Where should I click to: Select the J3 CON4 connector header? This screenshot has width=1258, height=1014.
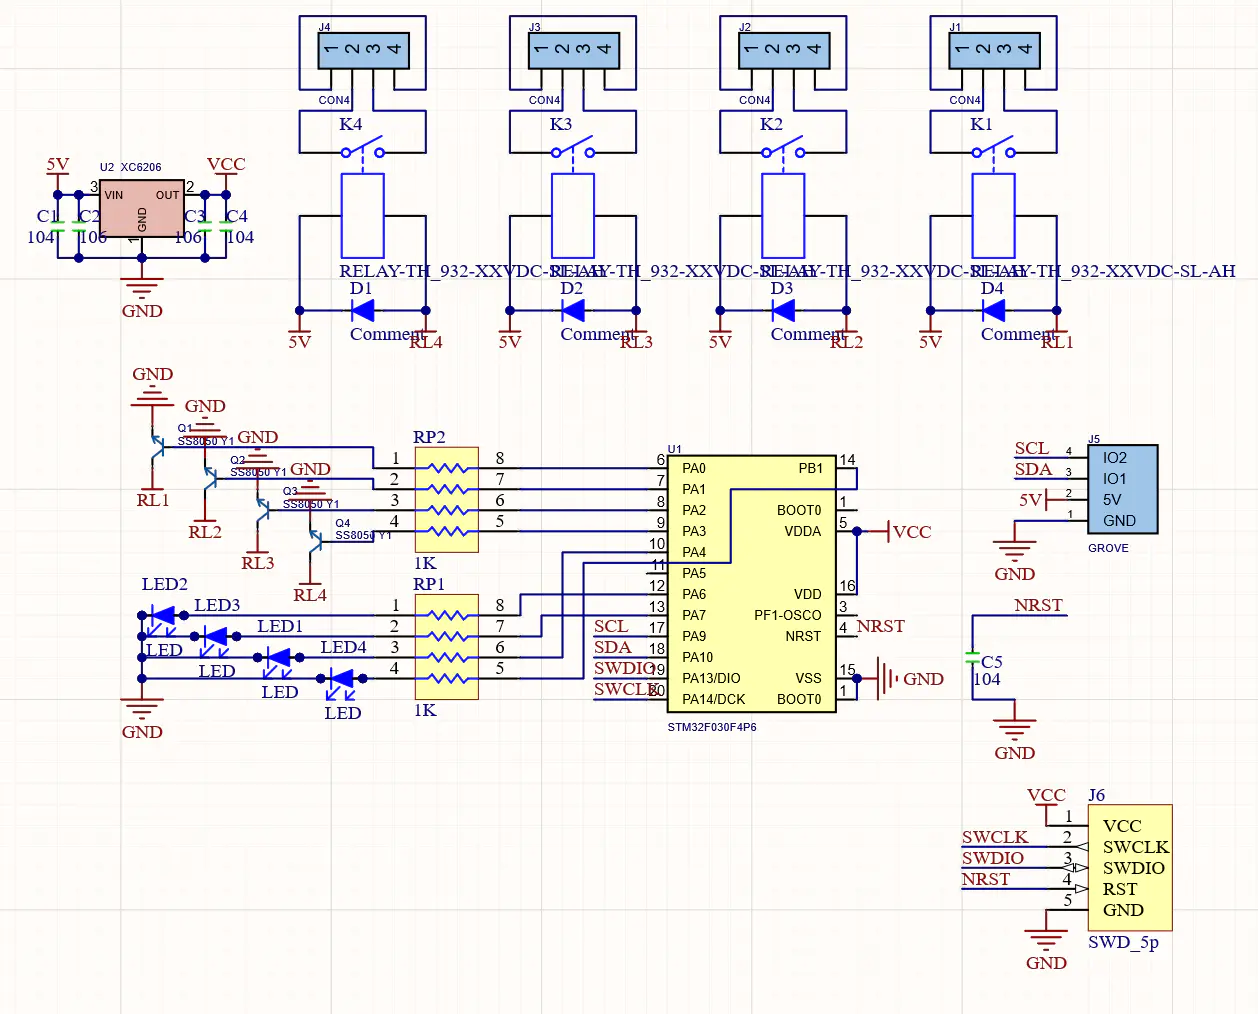(572, 50)
